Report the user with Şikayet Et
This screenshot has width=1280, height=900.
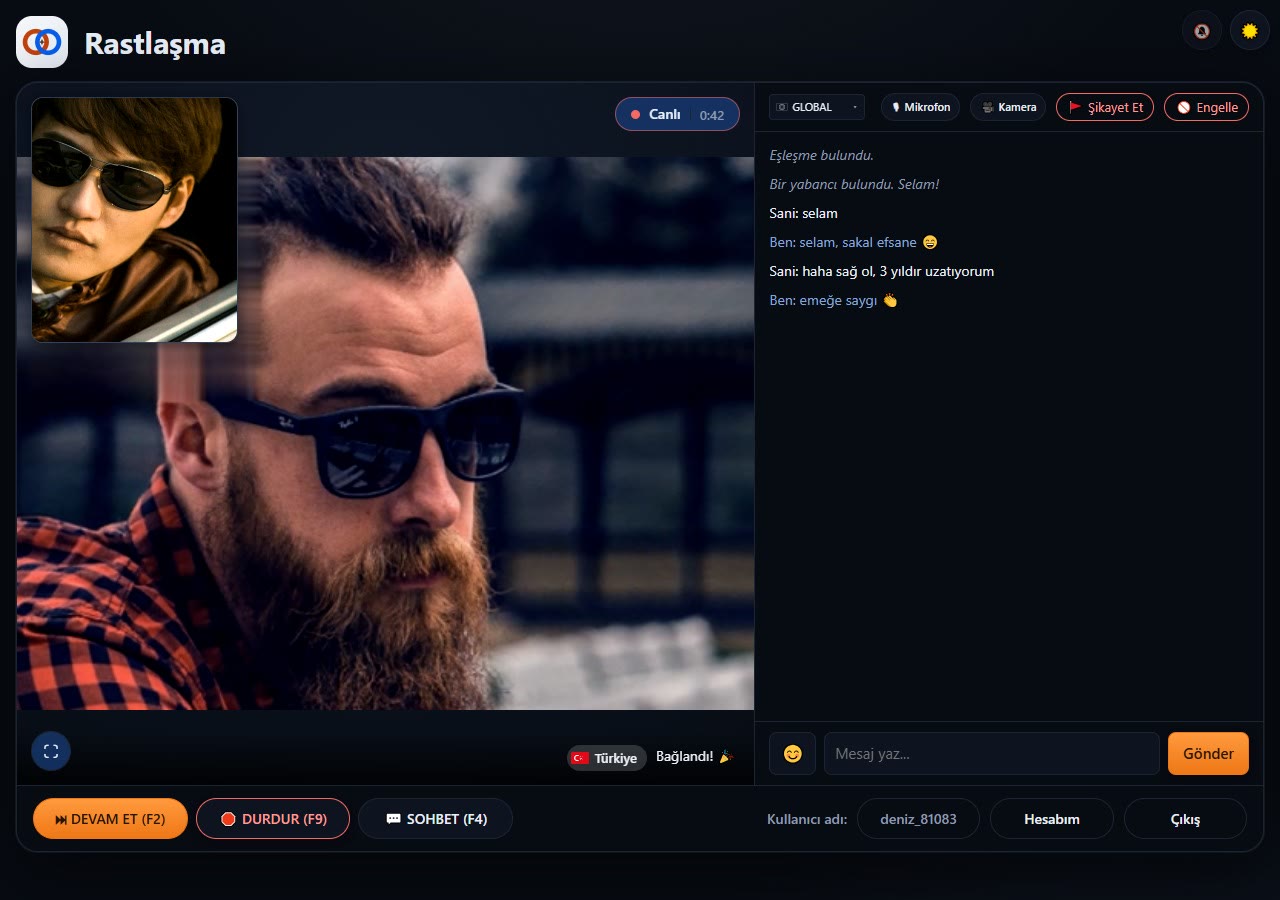point(1105,107)
